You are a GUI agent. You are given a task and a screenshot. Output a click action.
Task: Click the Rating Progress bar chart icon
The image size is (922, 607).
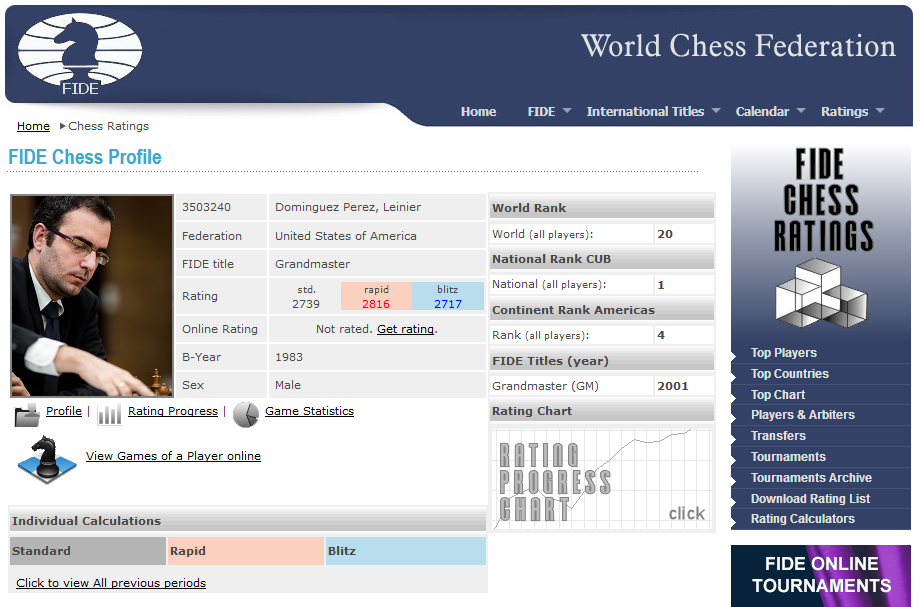(109, 414)
